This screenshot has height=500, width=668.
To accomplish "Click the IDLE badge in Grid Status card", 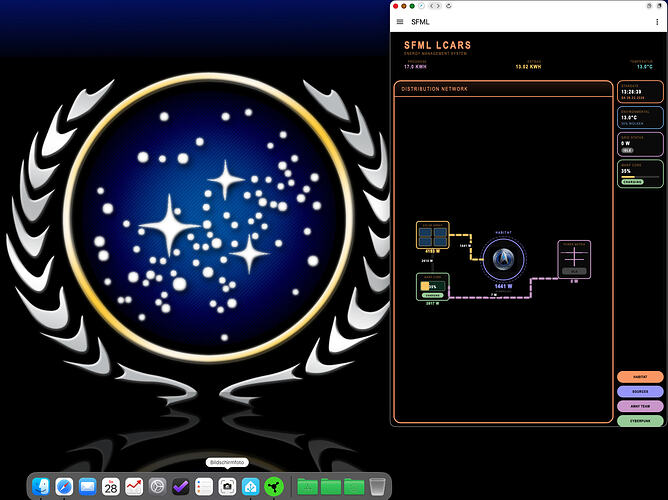I will [x=627, y=150].
